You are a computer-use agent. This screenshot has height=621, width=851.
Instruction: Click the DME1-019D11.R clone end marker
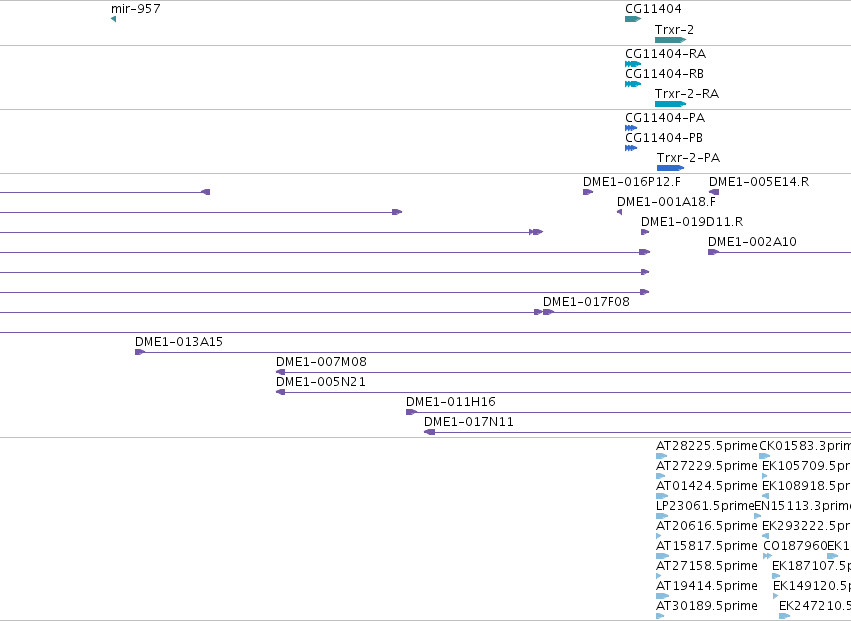[x=645, y=232]
